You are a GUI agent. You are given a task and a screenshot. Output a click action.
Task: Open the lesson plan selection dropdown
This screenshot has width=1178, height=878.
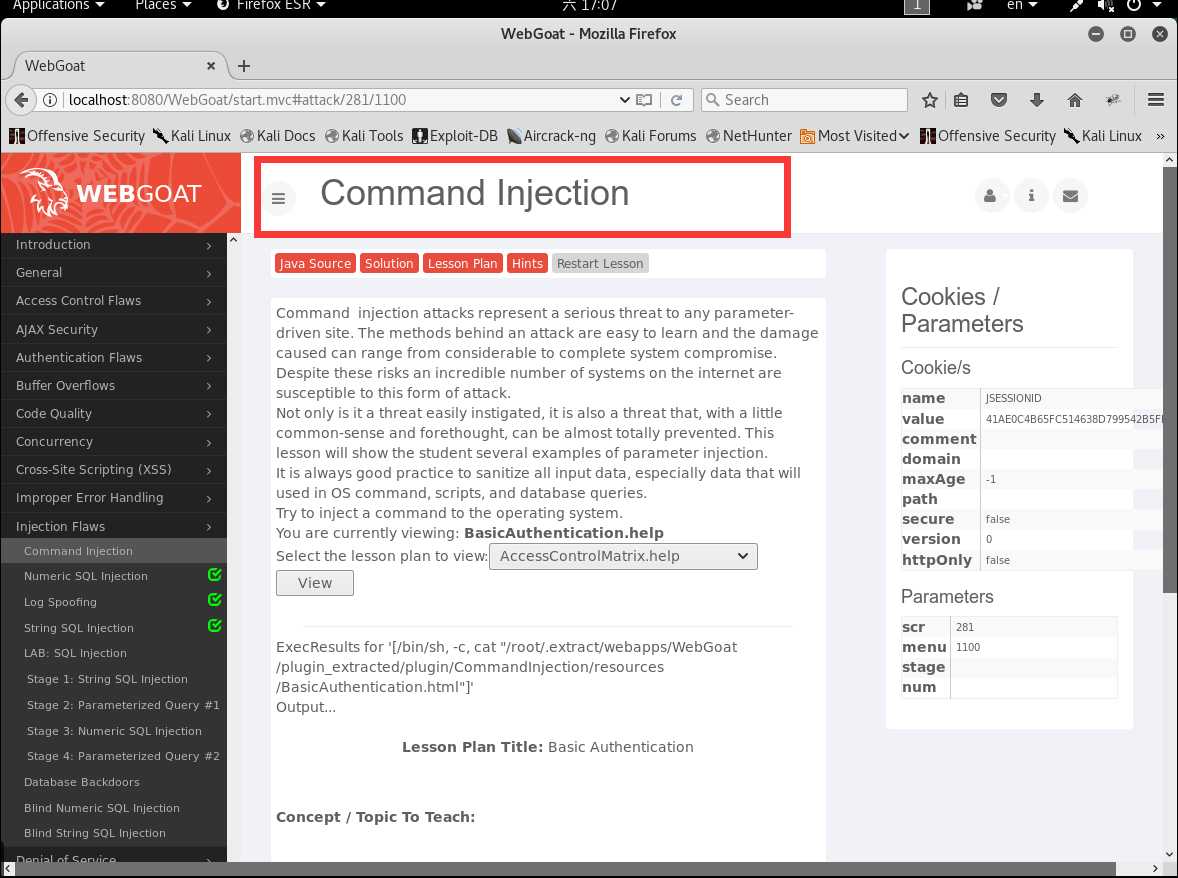coord(623,557)
